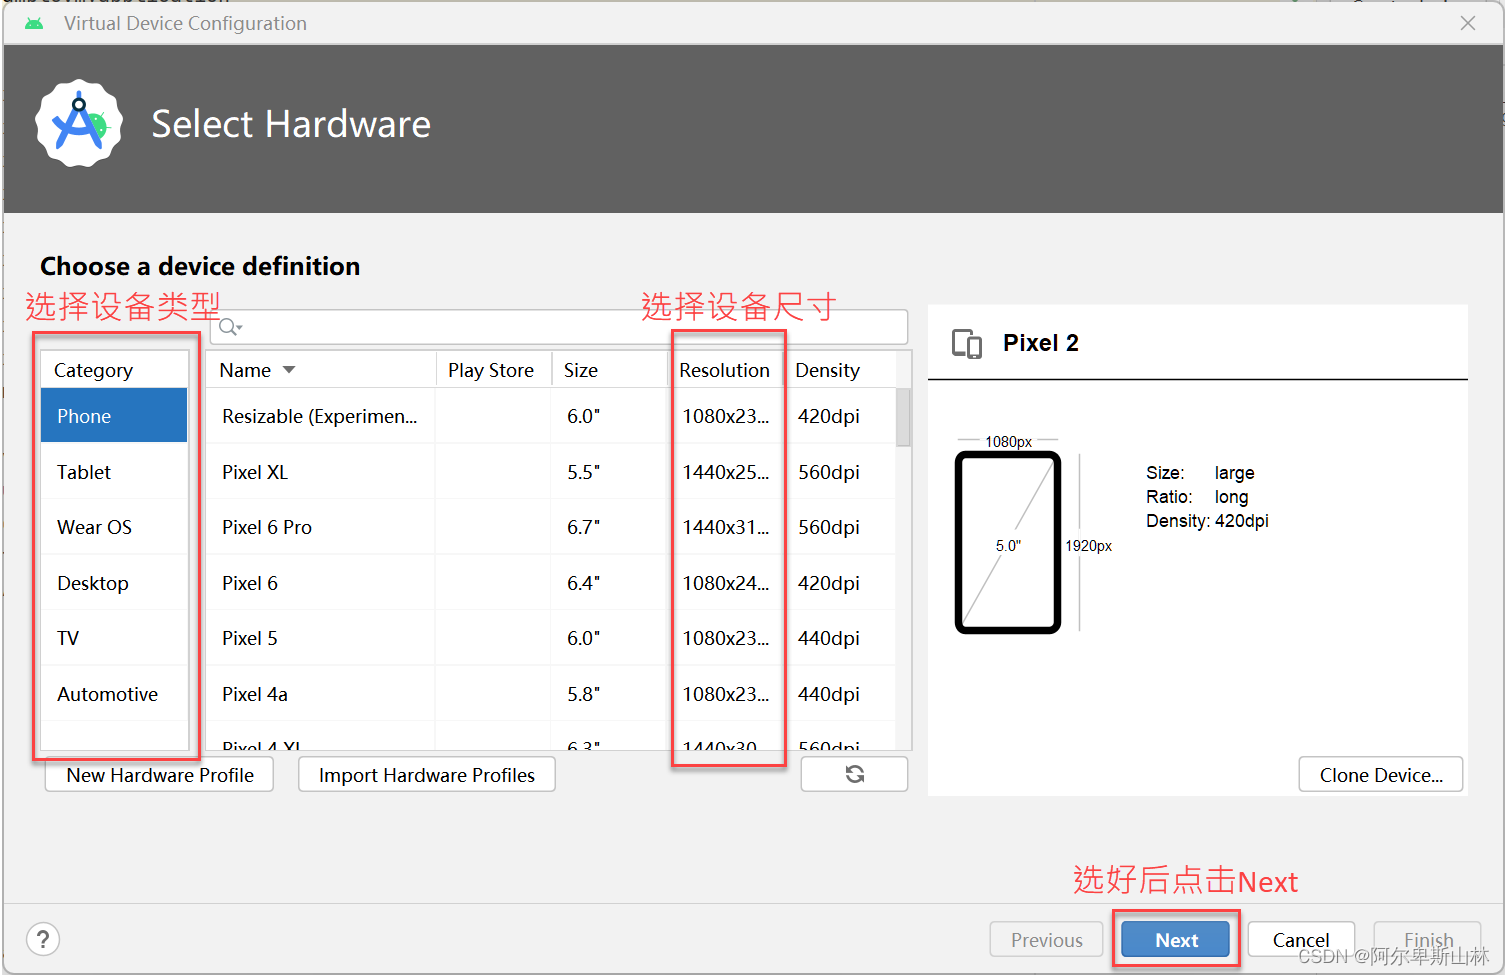
Task: Click Import Hardware Profiles button
Action: tap(427, 775)
